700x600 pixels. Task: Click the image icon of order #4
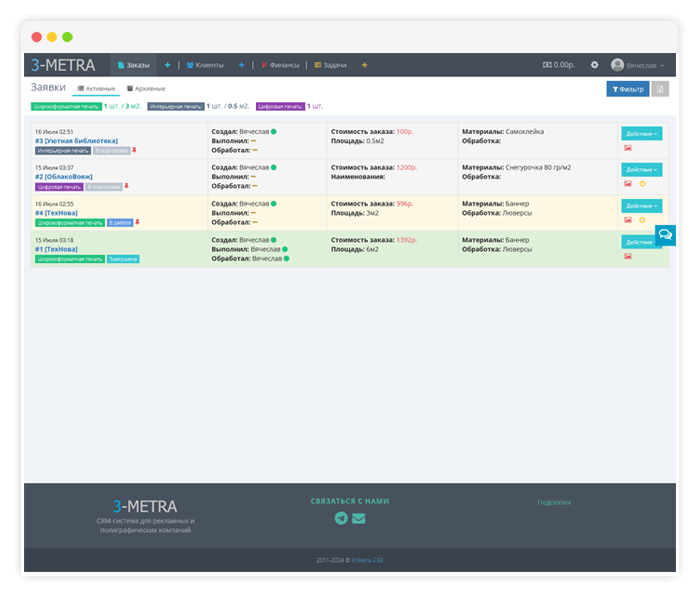pyautogui.click(x=628, y=220)
